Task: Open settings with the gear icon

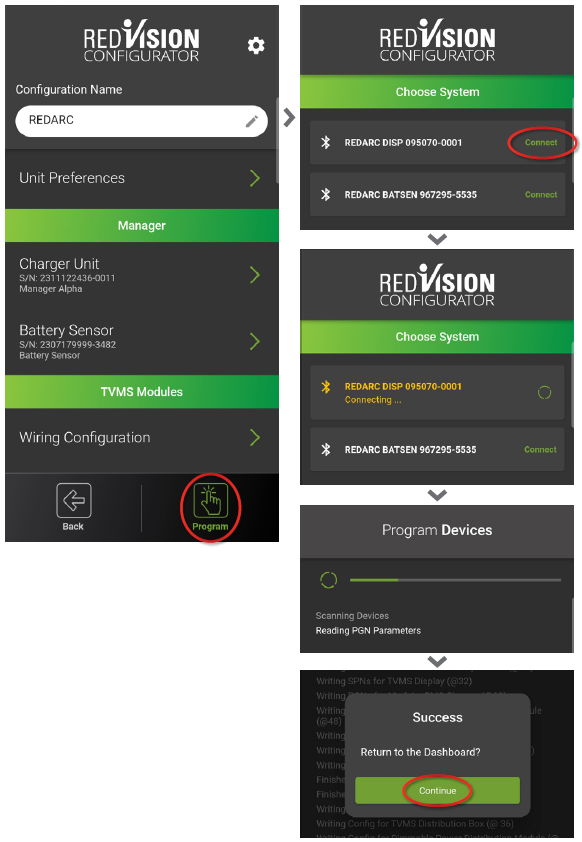Action: pyautogui.click(x=256, y=46)
